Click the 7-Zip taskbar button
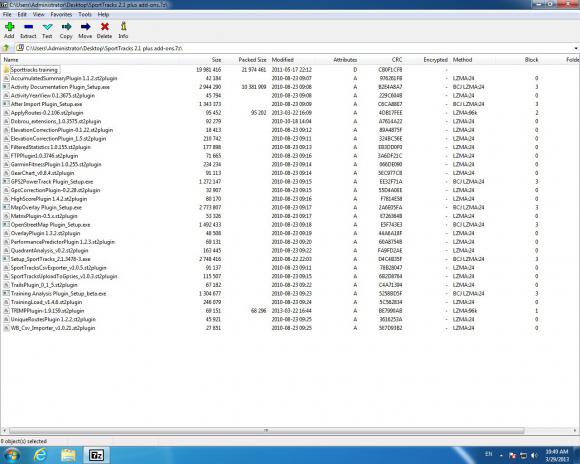The height and width of the screenshot is (464, 580). [x=97, y=455]
